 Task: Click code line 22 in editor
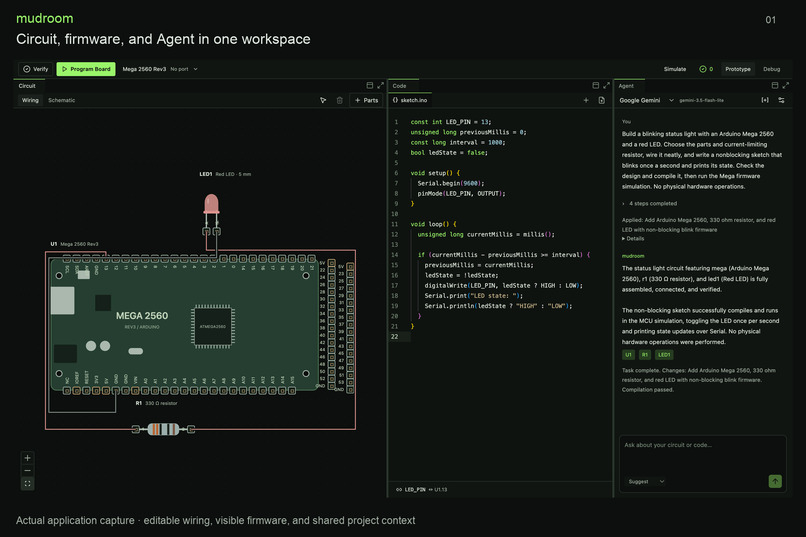[x=499, y=337]
